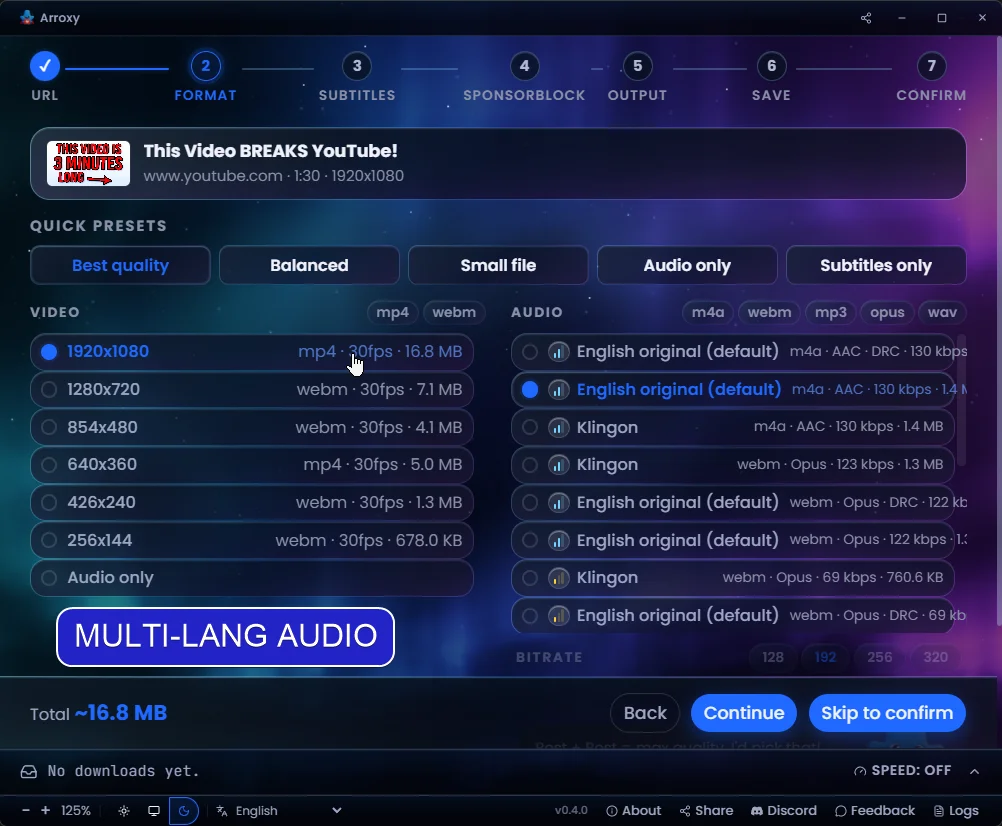Go to Output step 5
1002x826 pixels.
[x=637, y=77]
